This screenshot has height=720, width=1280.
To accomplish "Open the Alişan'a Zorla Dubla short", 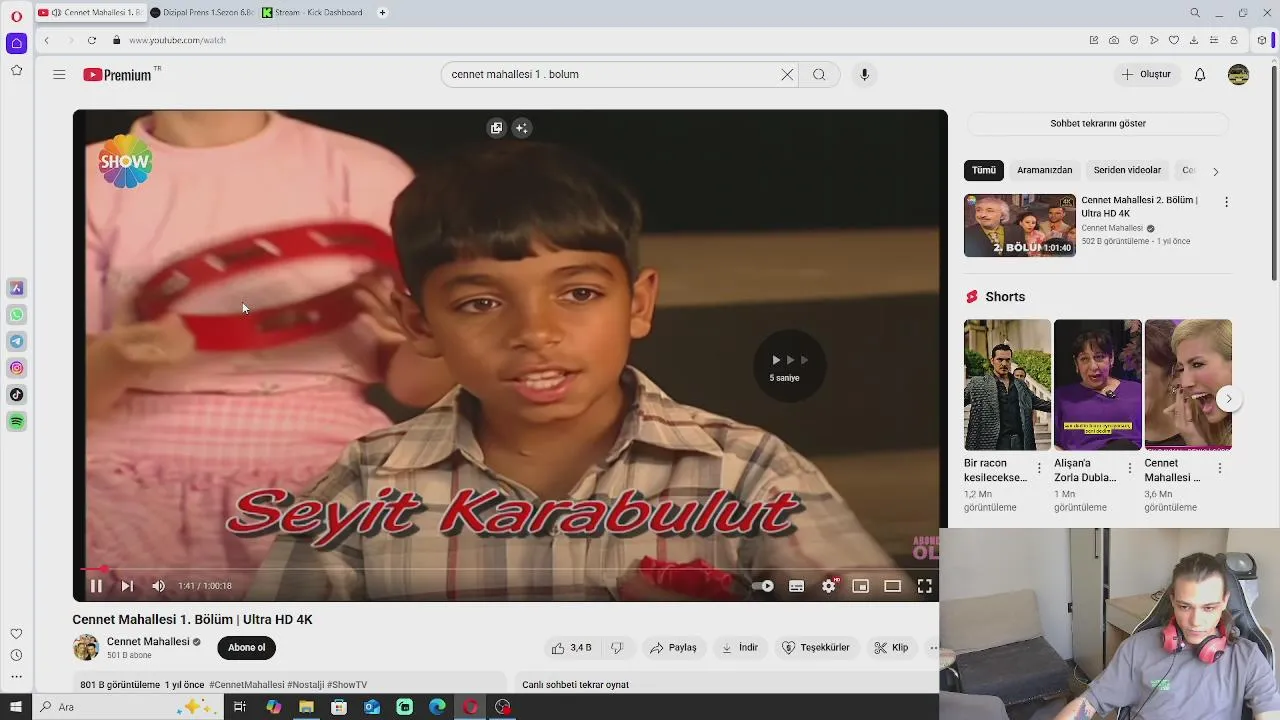I will (x=1097, y=385).
